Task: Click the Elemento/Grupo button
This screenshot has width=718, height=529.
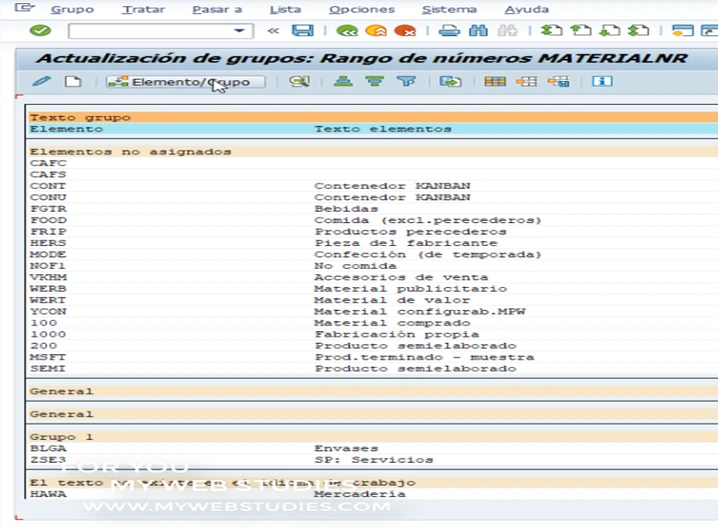Action: point(185,82)
